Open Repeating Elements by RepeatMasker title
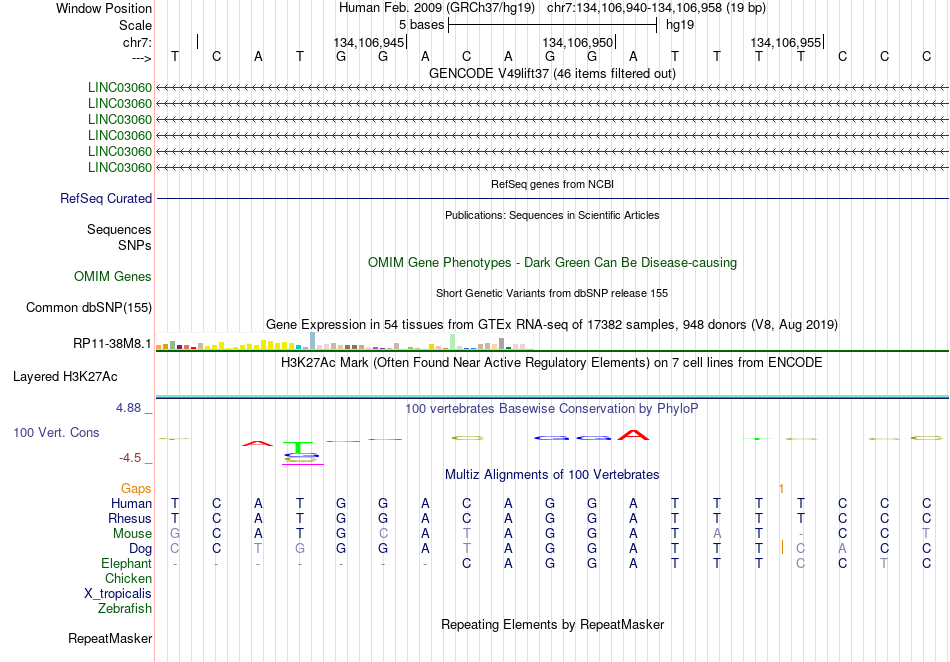 pyautogui.click(x=552, y=624)
